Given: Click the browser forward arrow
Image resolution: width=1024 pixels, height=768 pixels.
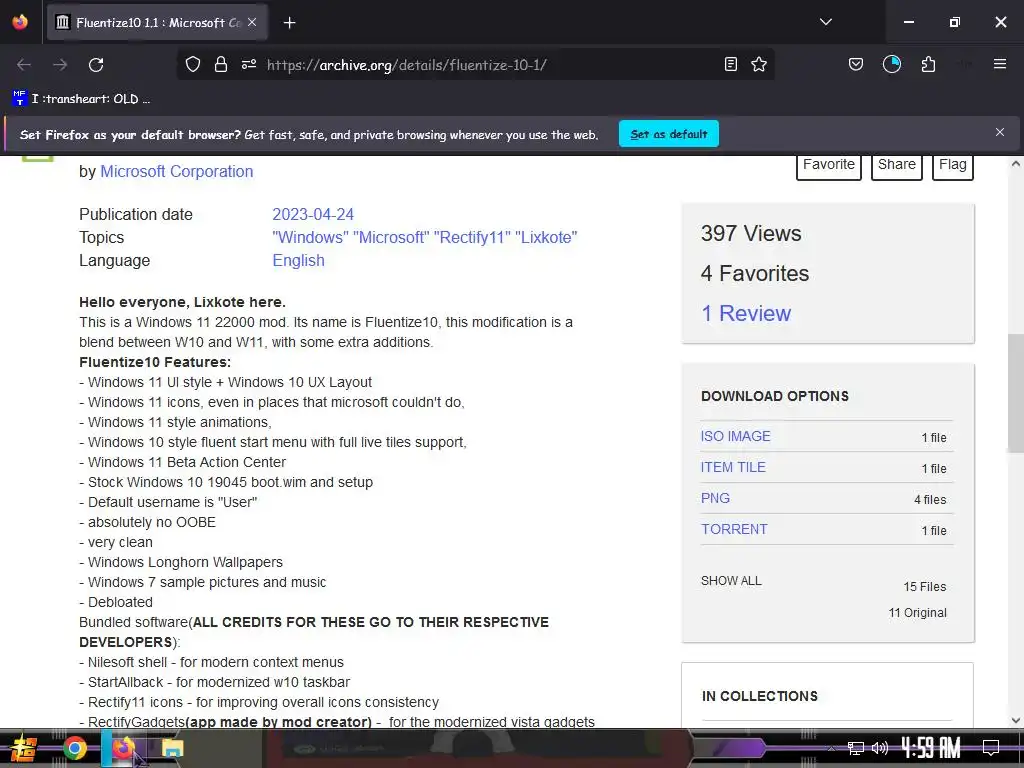Looking at the screenshot, I should tap(60, 65).
